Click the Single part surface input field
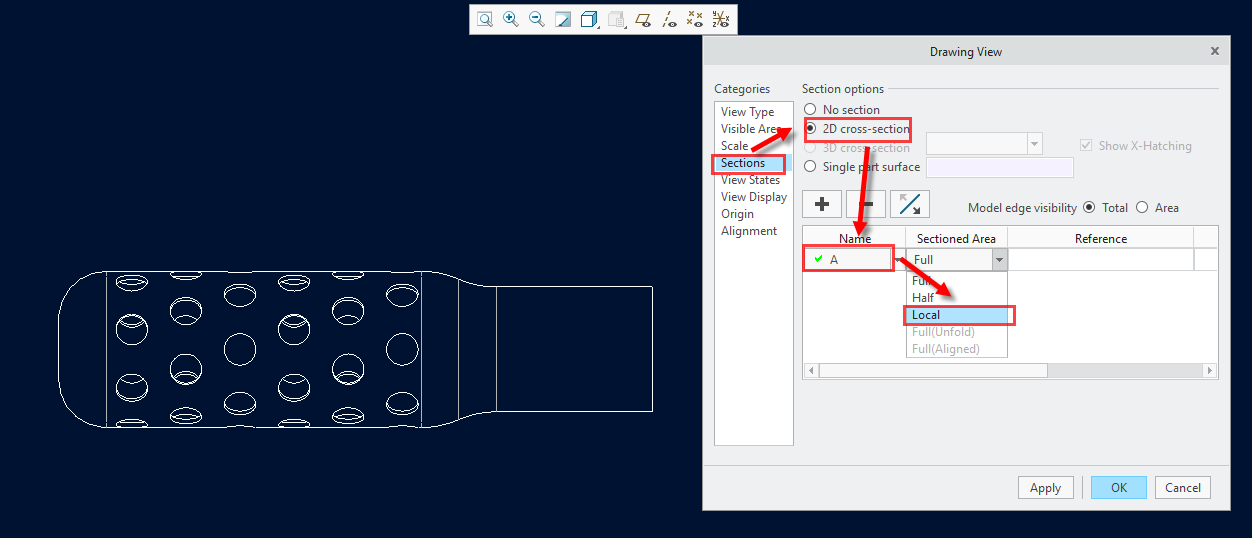The image size is (1252, 538). coord(1000,167)
